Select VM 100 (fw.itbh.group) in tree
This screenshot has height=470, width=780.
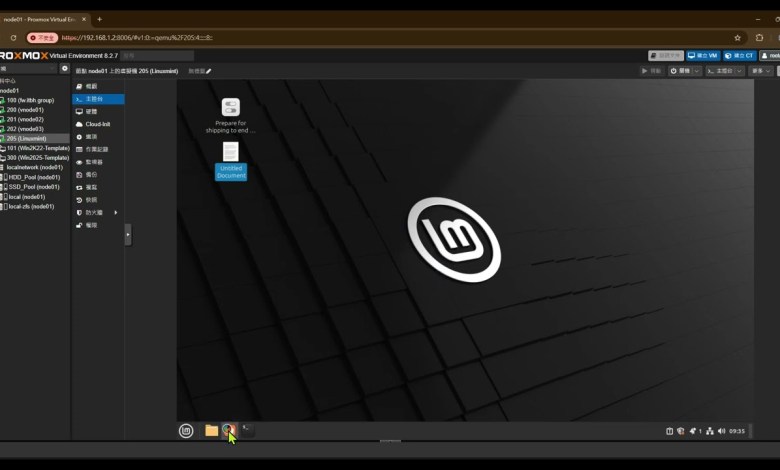pos(35,100)
